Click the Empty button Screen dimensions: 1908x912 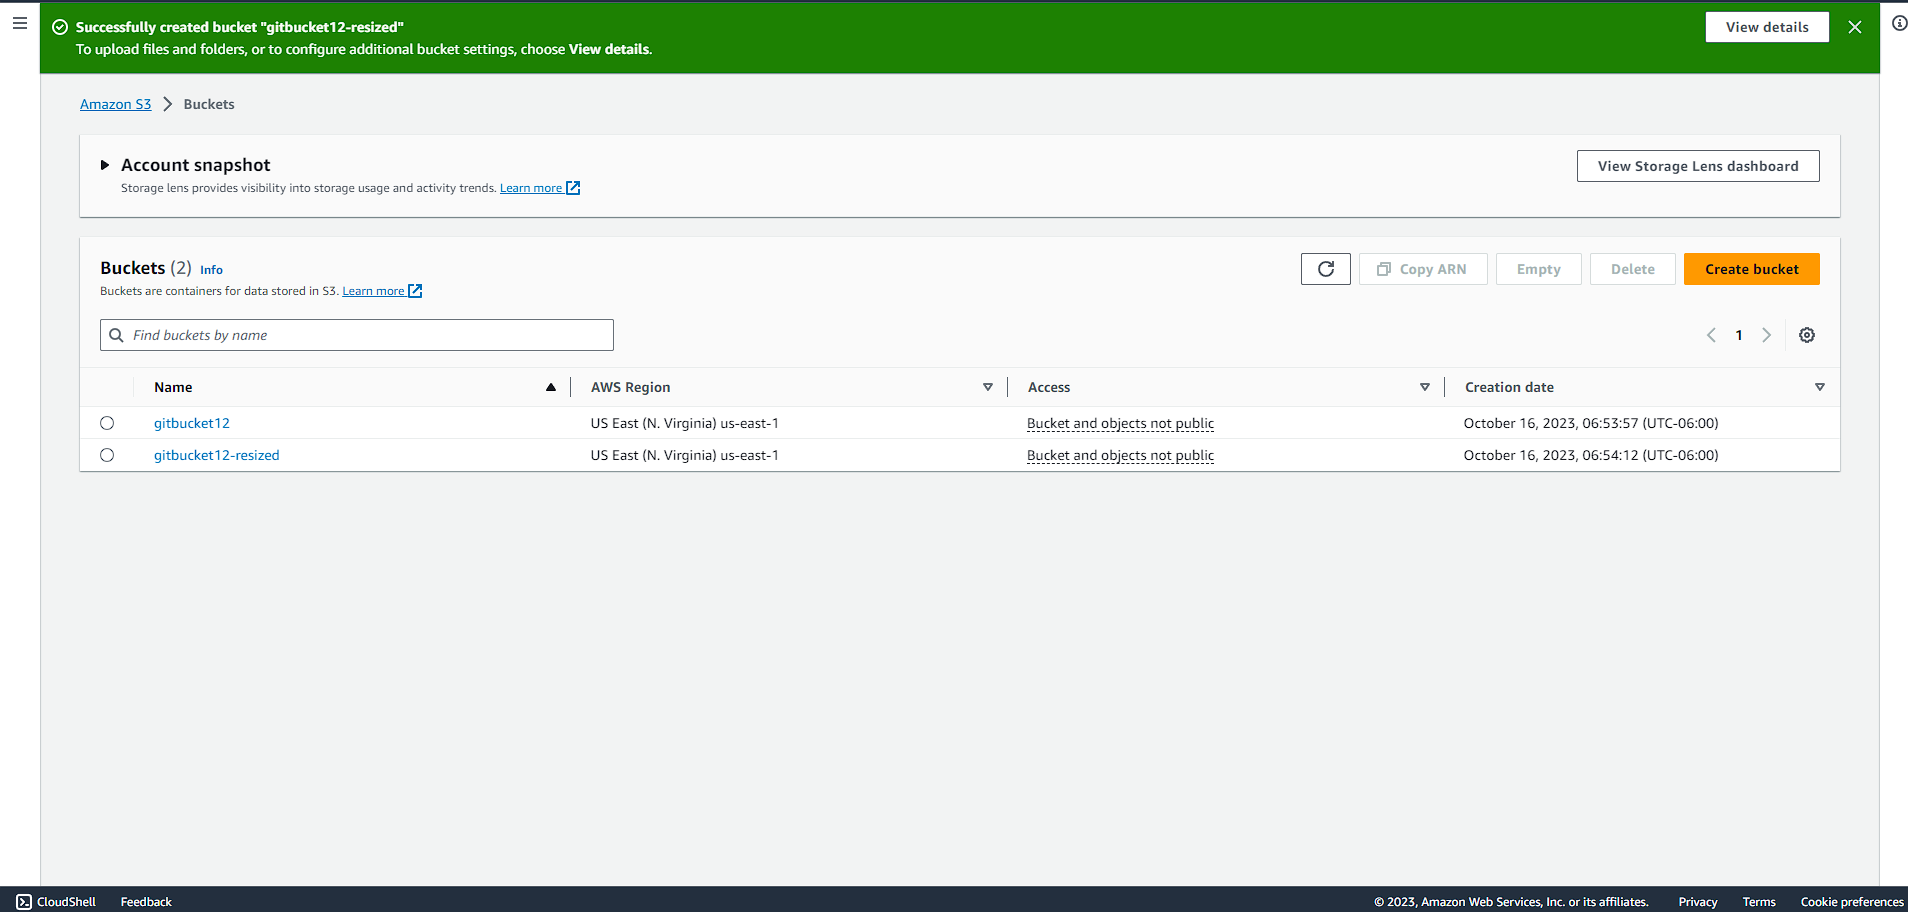[x=1539, y=269]
